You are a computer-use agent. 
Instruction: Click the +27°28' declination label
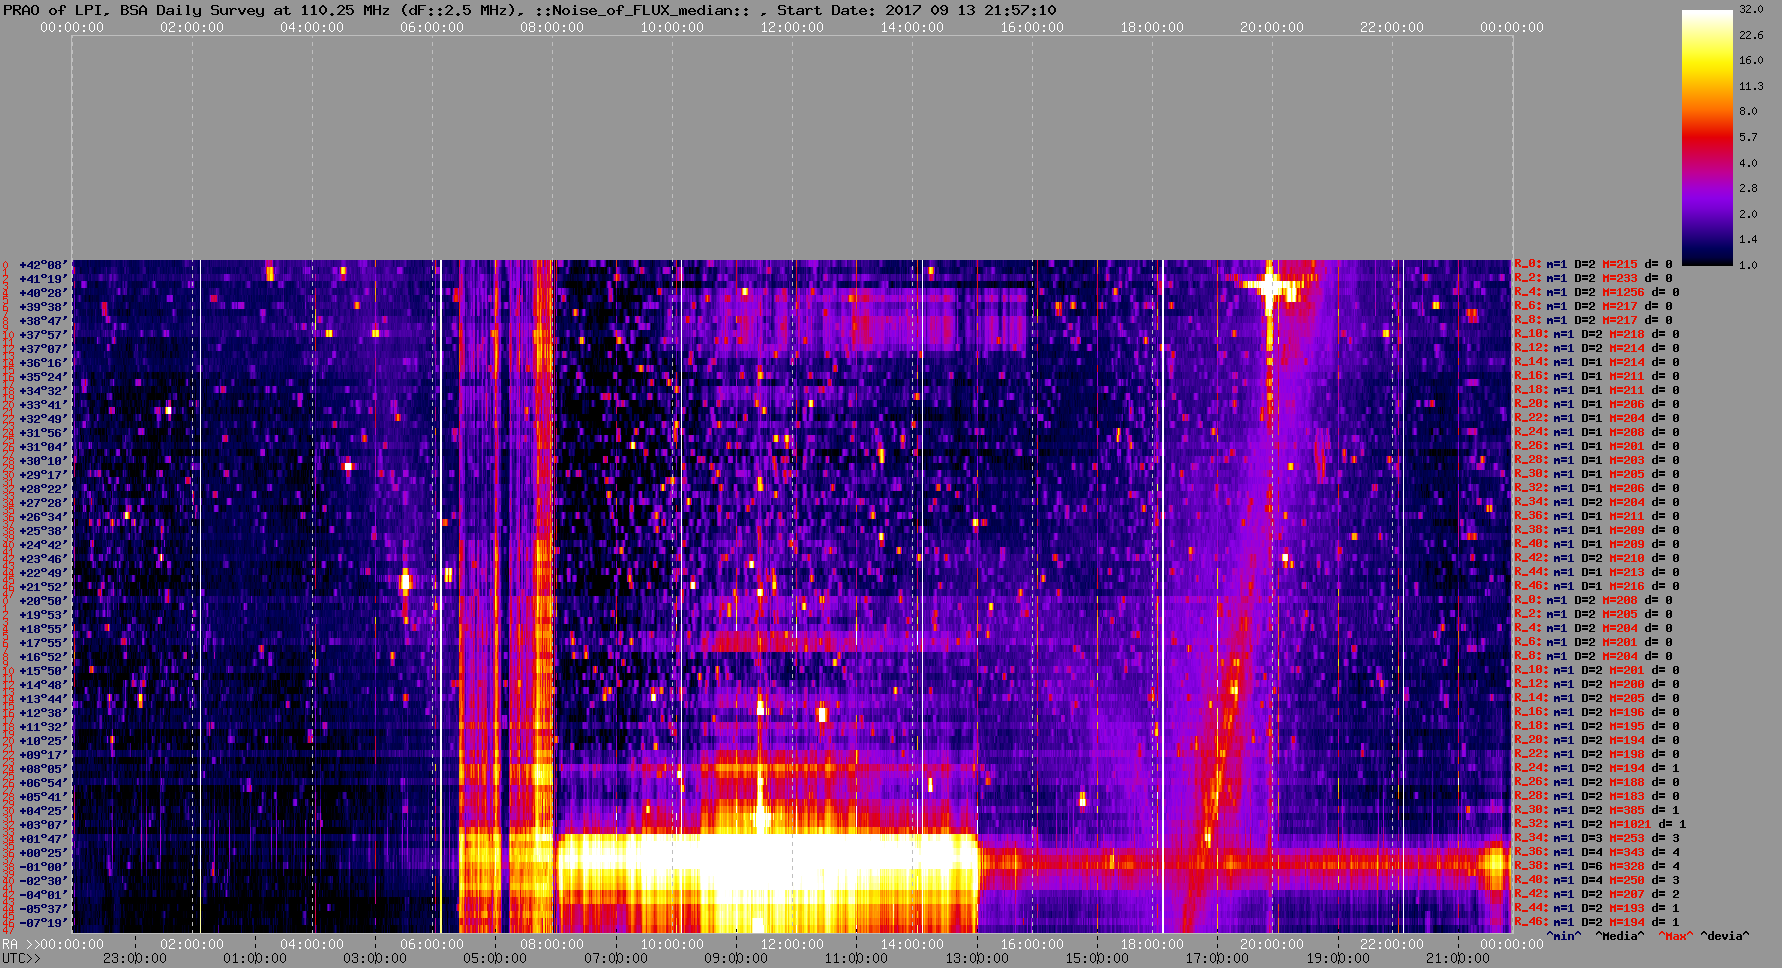click(43, 503)
